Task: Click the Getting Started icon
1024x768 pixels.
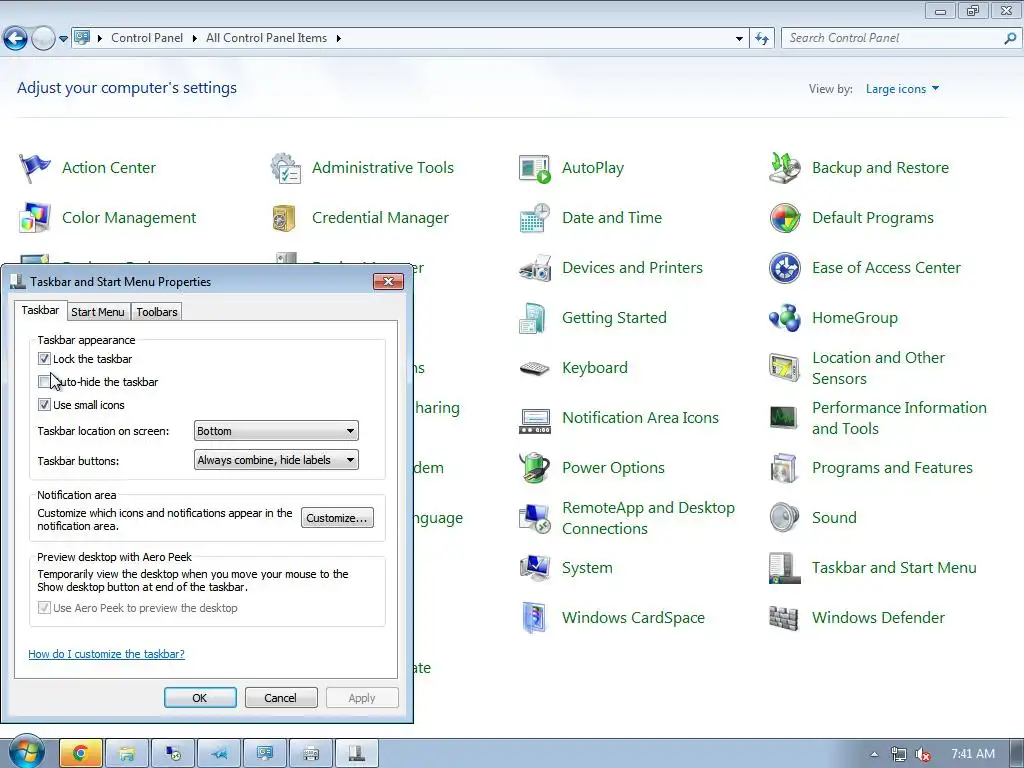Action: pos(534,318)
